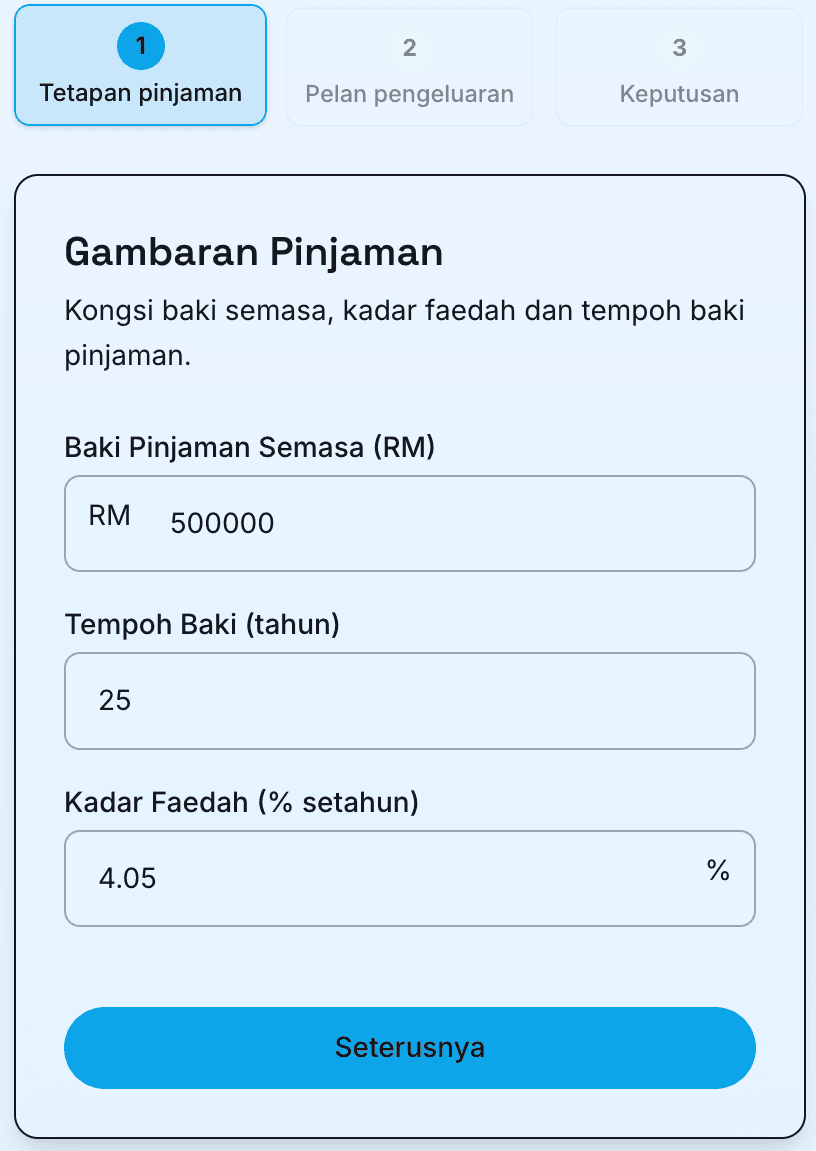Click the blue step 1 circle badge
This screenshot has width=816, height=1151.
(141, 47)
